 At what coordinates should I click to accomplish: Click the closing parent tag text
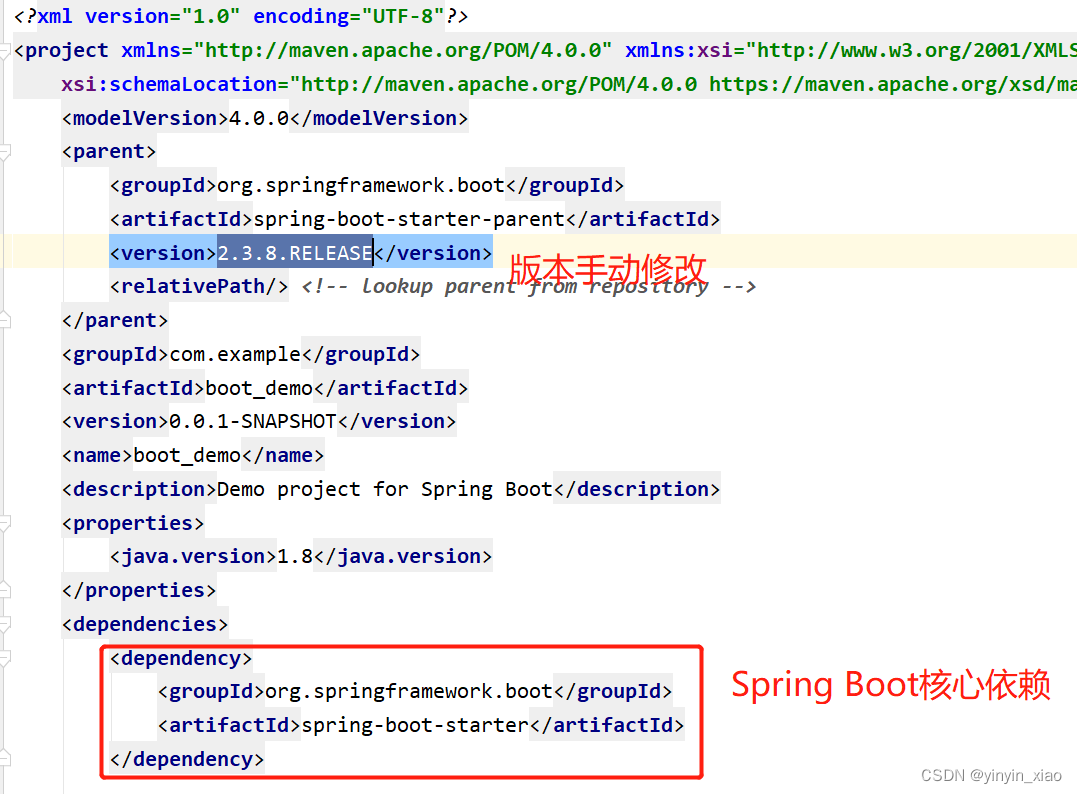pos(115,320)
